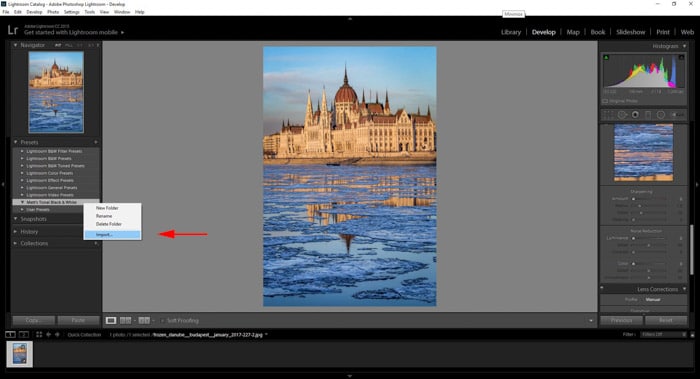700x379 pixels.
Task: Toggle the Soft Proofing checkbox
Action: [162, 321]
